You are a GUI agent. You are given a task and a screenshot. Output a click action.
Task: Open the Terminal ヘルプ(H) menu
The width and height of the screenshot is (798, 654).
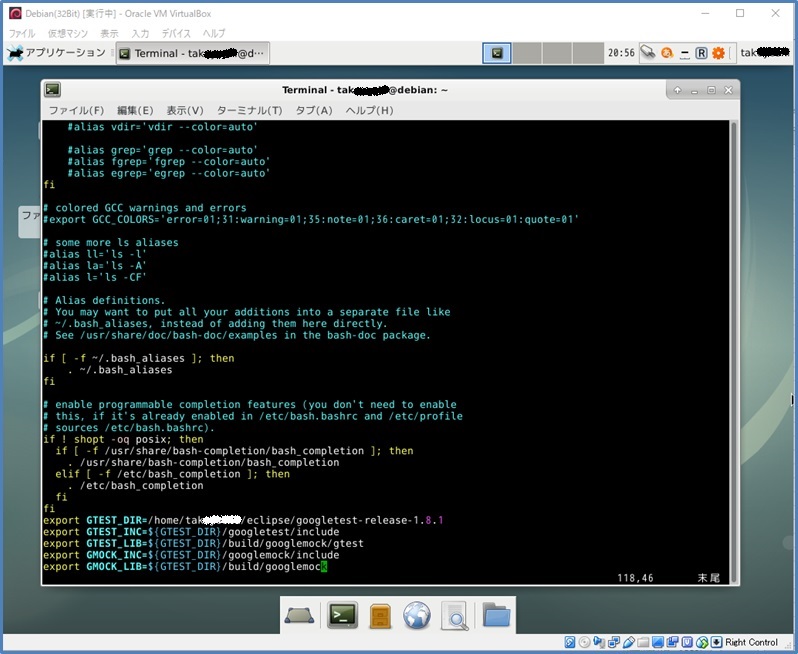(369, 110)
